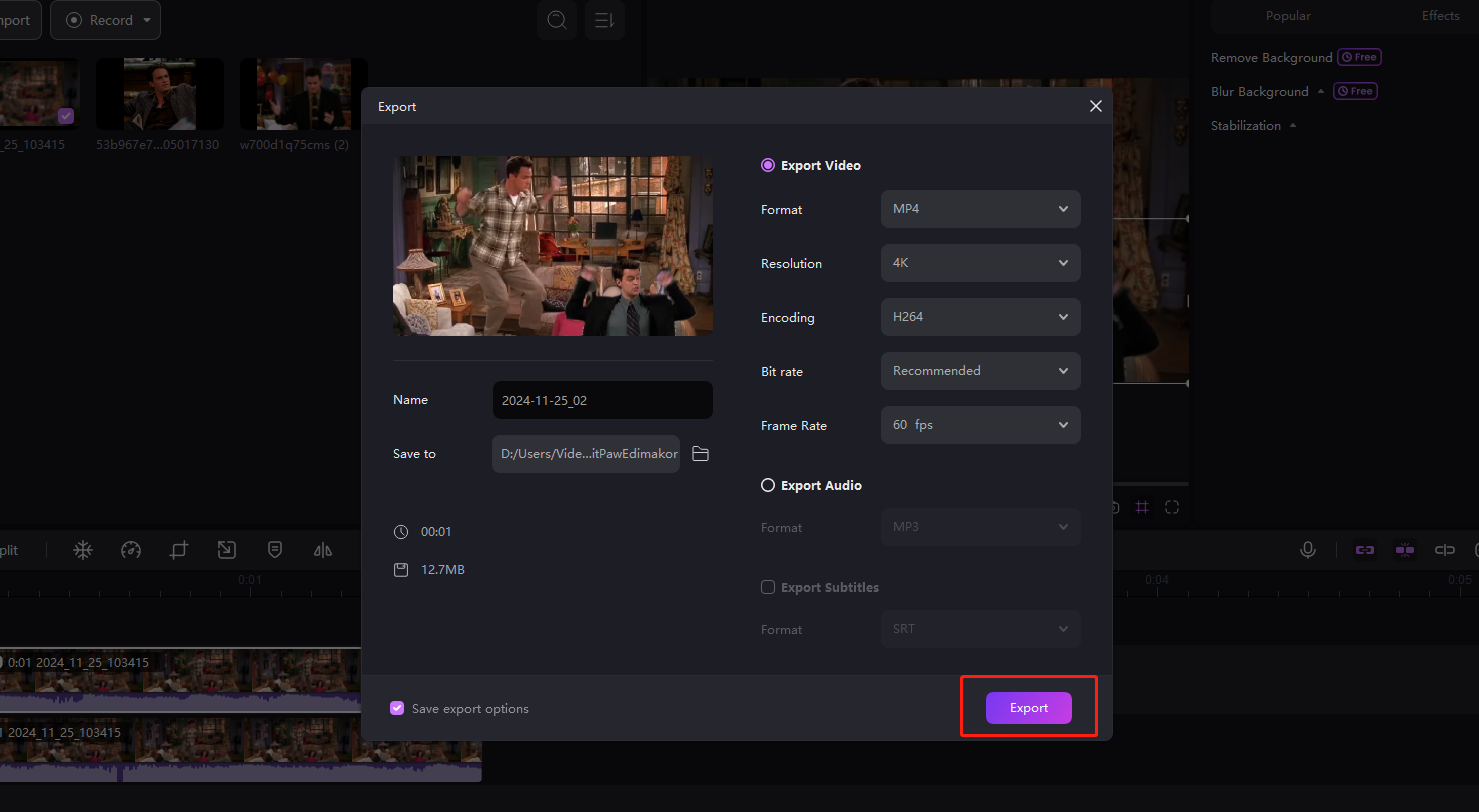1479x812 pixels.
Task: Select the Export Video radio button
Action: pyautogui.click(x=768, y=166)
